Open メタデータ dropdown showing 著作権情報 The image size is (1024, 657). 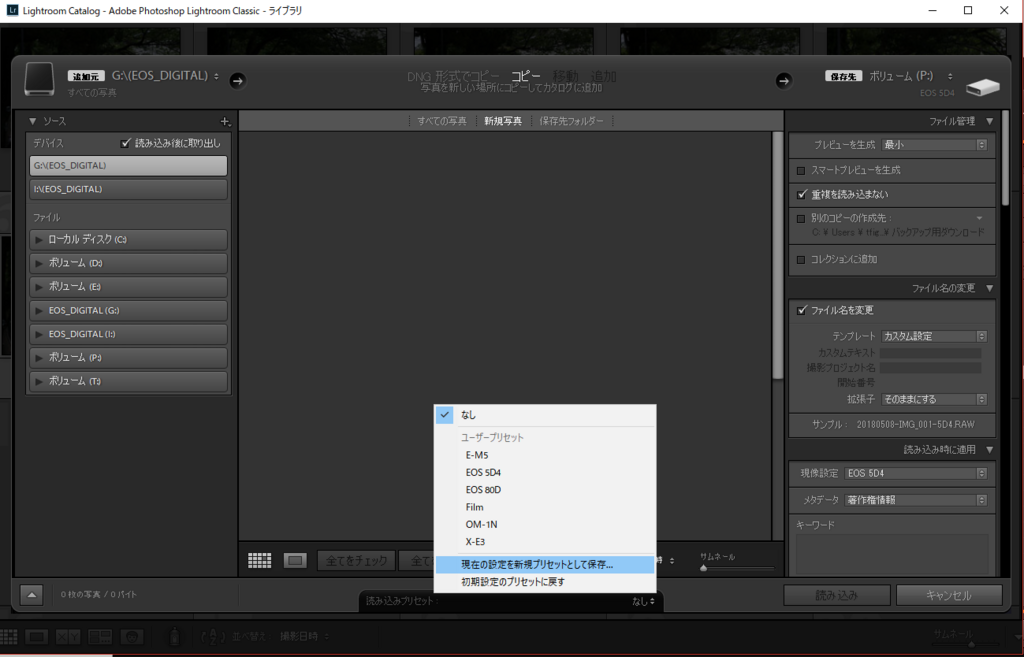(x=916, y=500)
